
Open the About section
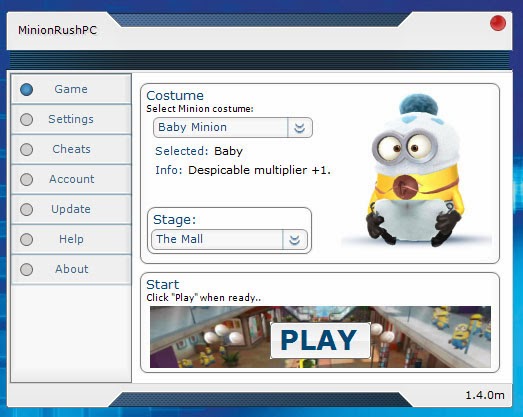pos(71,269)
